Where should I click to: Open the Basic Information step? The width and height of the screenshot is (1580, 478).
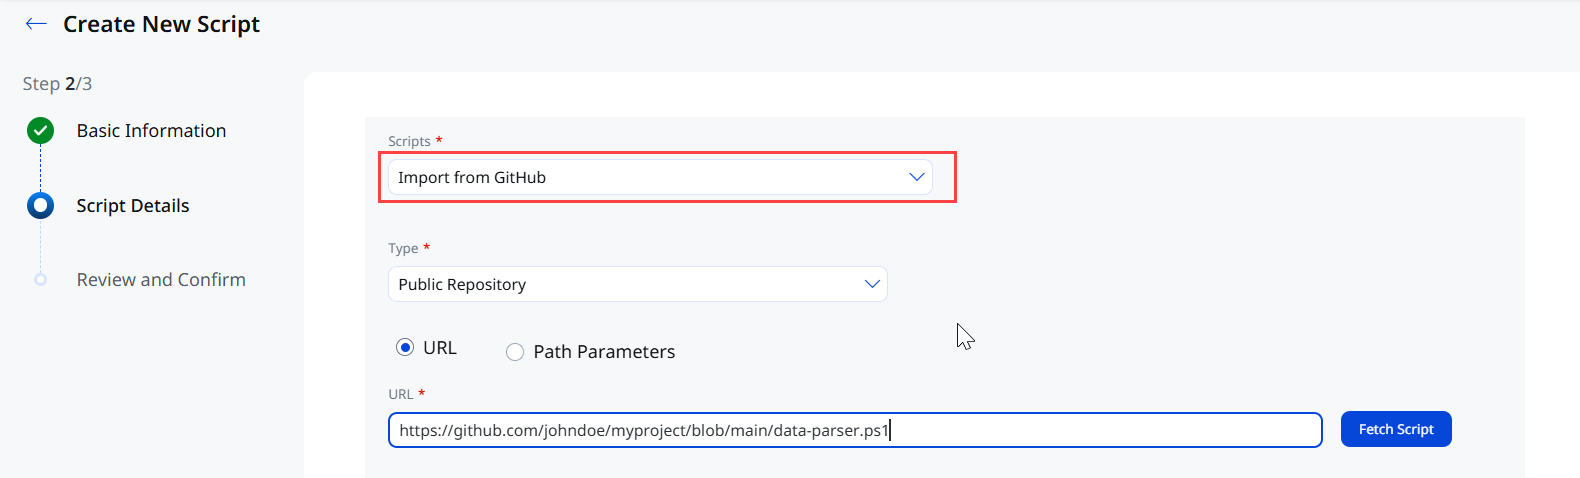pyautogui.click(x=151, y=131)
